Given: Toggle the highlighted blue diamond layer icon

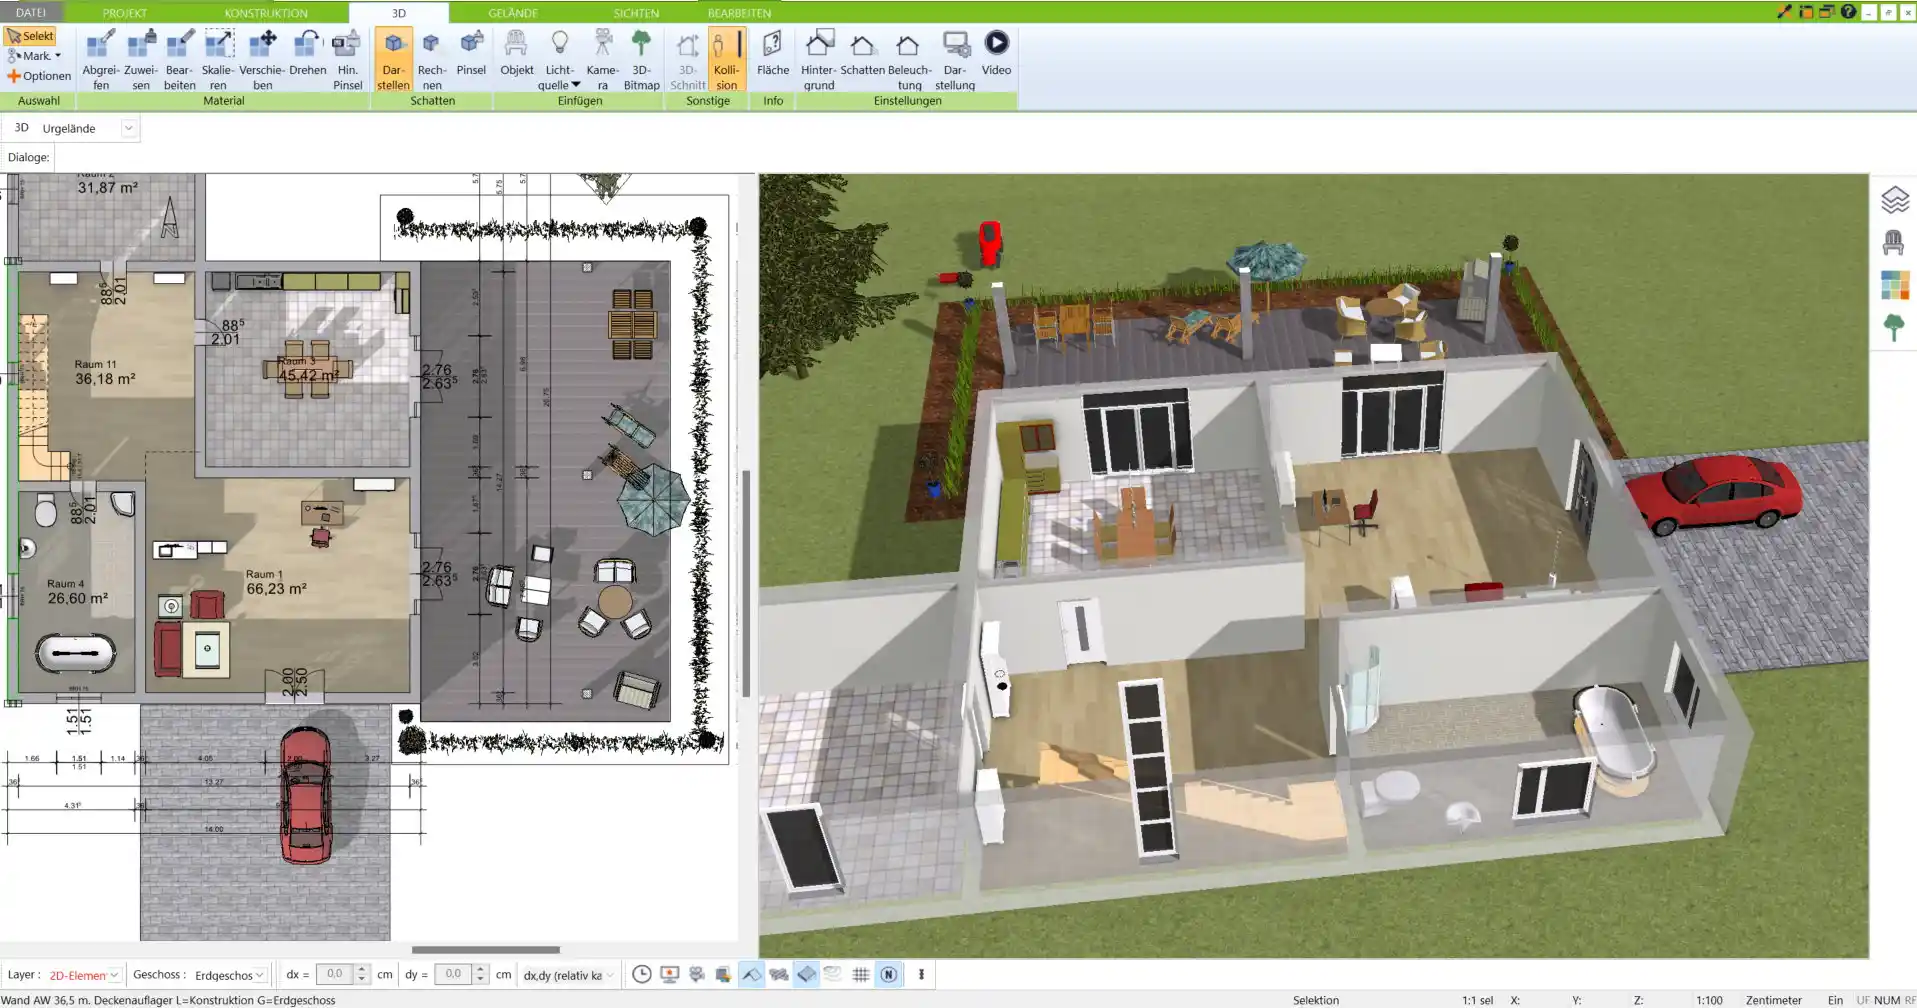Looking at the screenshot, I should point(806,974).
